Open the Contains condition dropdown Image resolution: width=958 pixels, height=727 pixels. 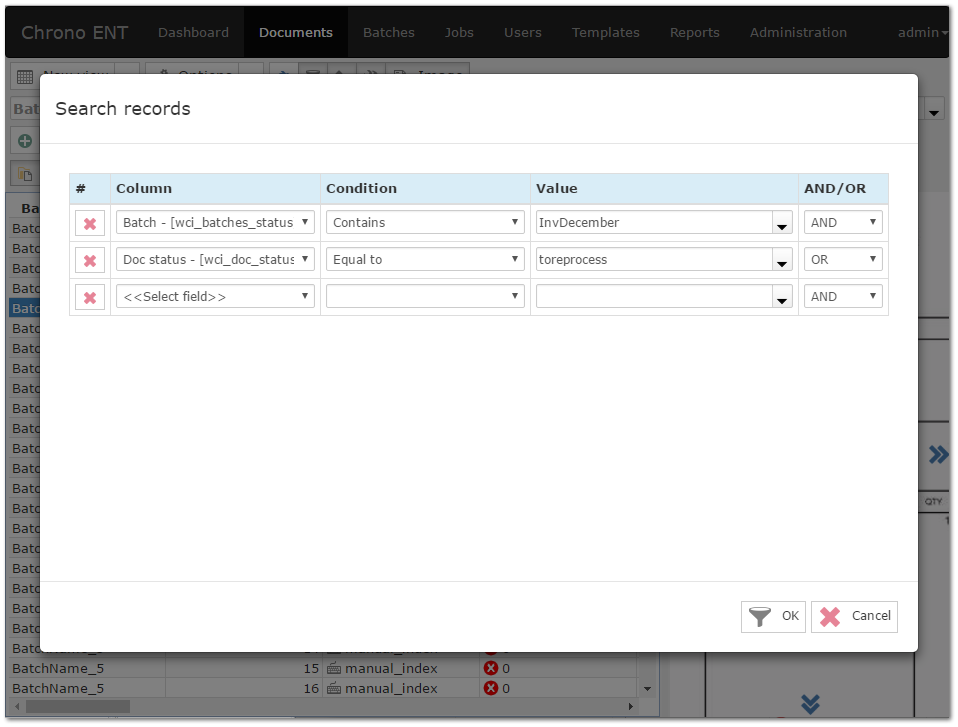point(425,222)
